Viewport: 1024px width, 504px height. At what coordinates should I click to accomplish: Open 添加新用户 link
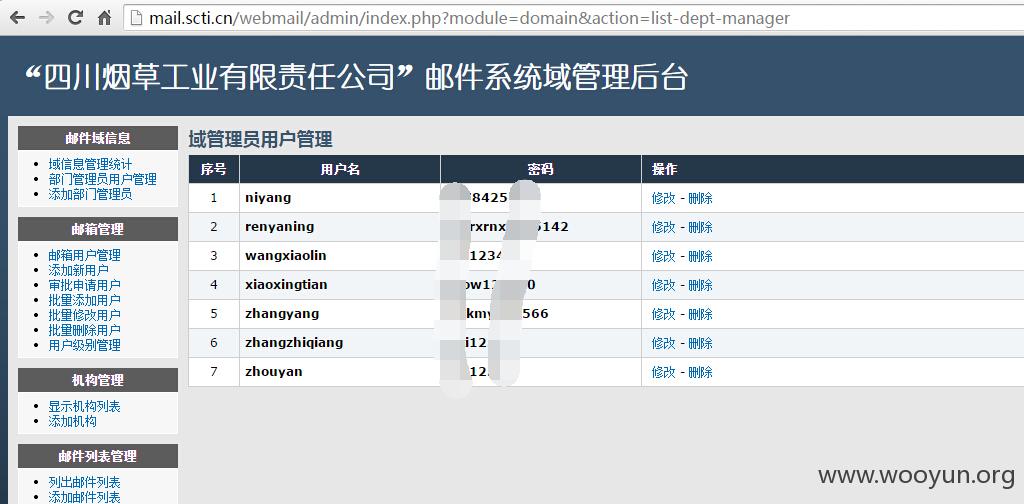tap(78, 270)
